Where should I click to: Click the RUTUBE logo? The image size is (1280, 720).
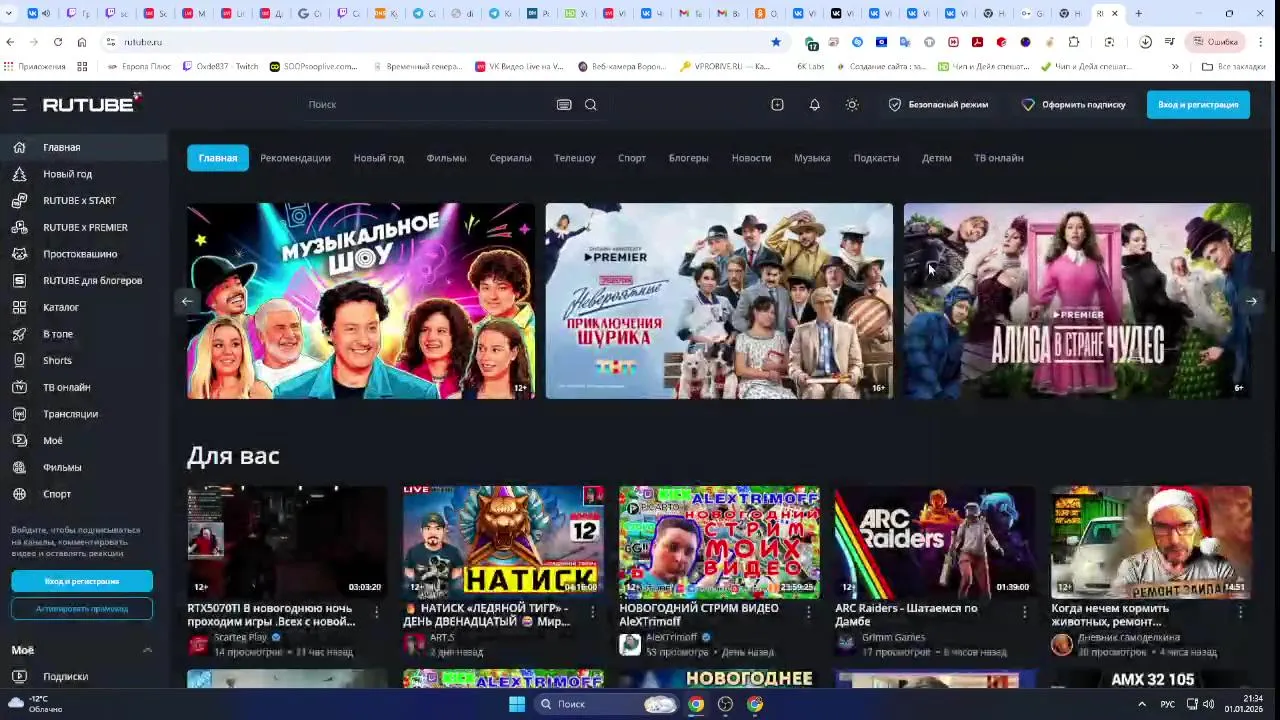[x=92, y=103]
